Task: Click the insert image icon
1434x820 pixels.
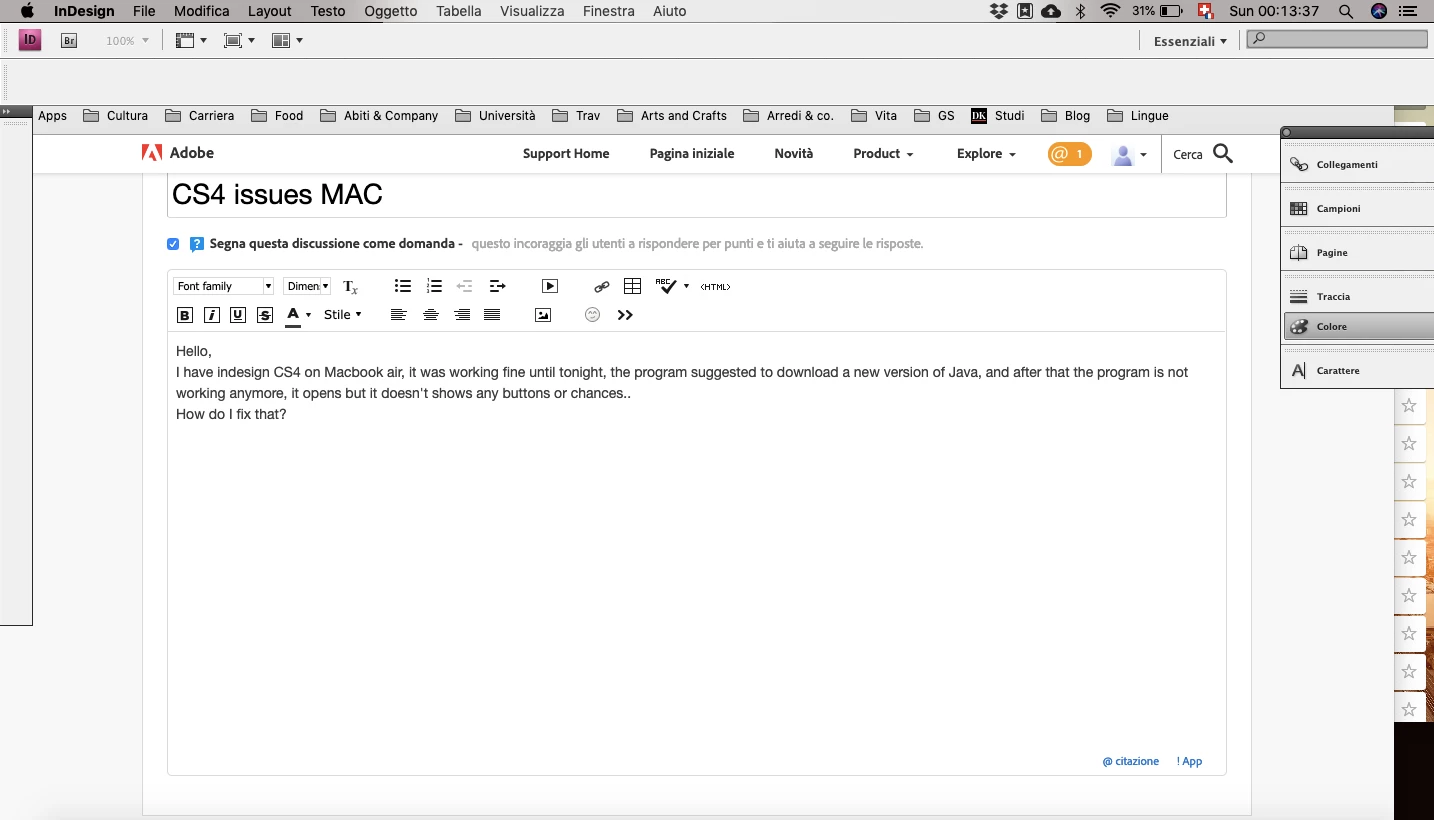Action: point(543,315)
